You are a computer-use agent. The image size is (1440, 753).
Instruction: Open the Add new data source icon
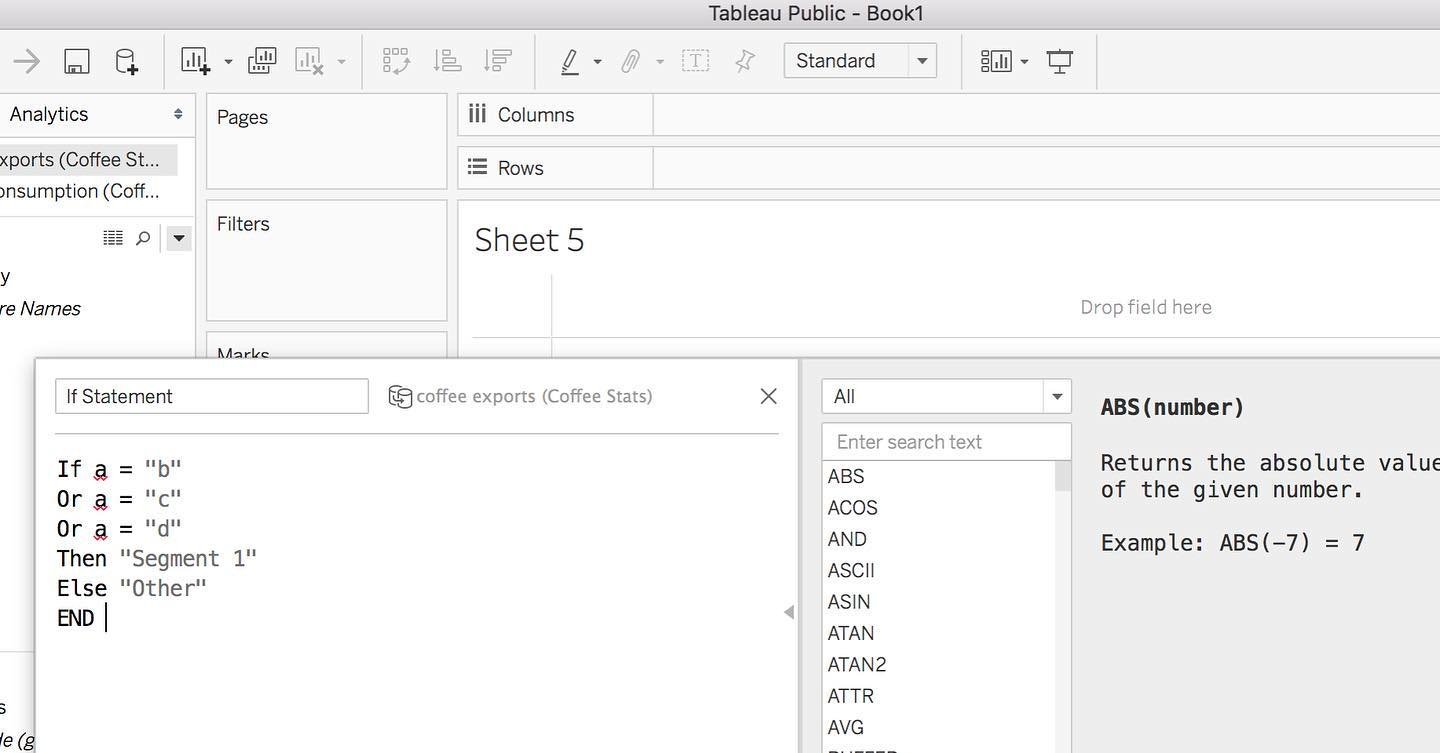click(126, 61)
